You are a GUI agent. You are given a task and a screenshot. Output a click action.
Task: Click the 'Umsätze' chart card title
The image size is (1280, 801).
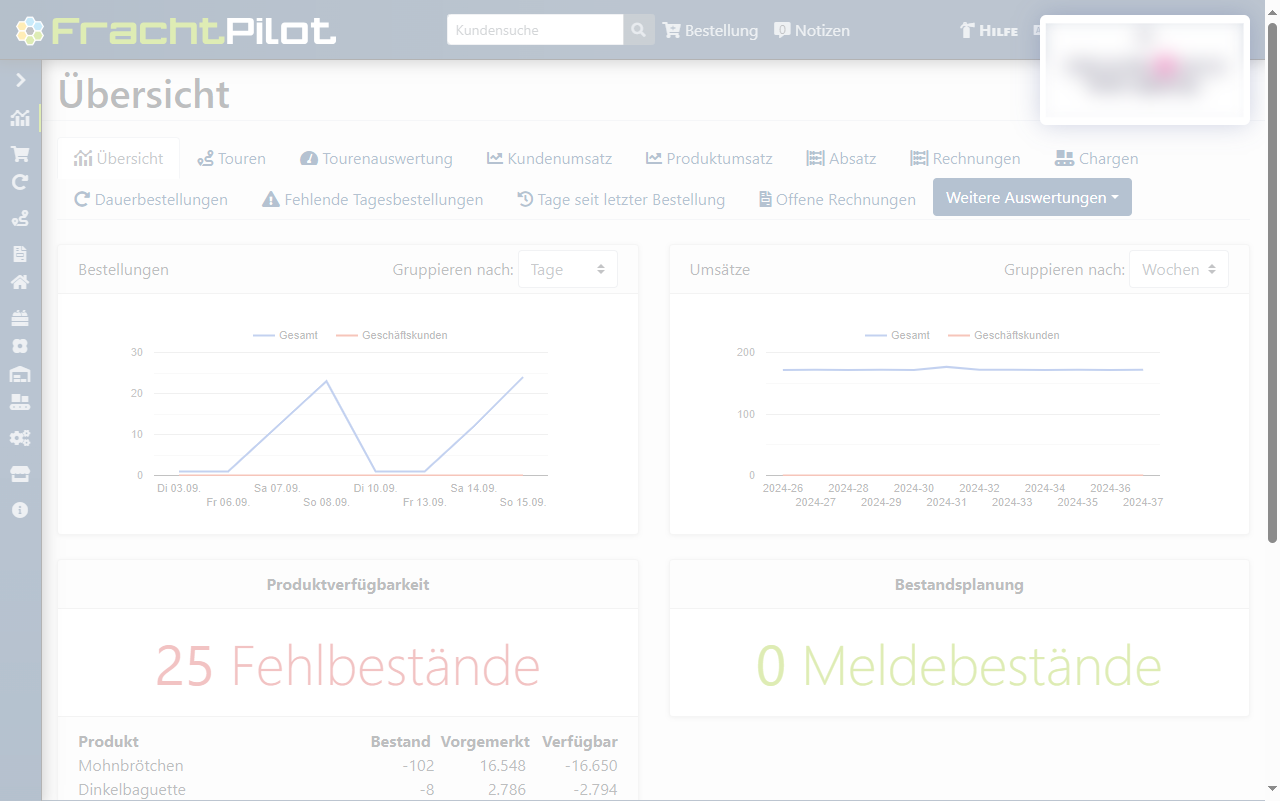point(720,269)
